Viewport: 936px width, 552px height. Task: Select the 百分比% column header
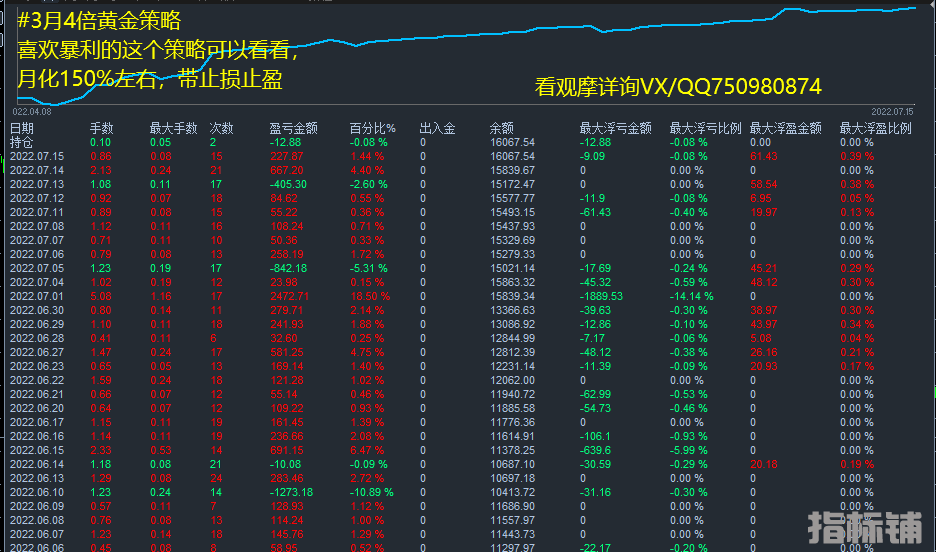pos(372,128)
